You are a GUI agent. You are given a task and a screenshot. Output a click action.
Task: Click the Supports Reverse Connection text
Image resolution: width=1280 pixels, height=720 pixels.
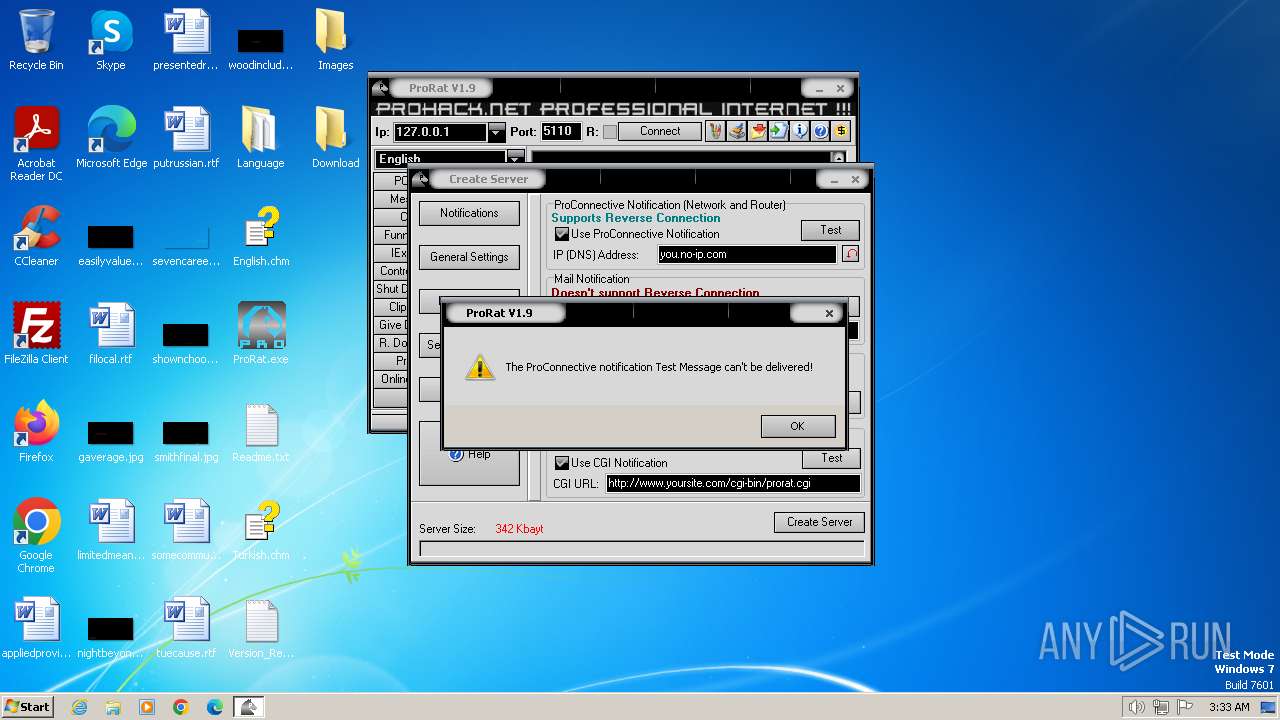point(636,218)
